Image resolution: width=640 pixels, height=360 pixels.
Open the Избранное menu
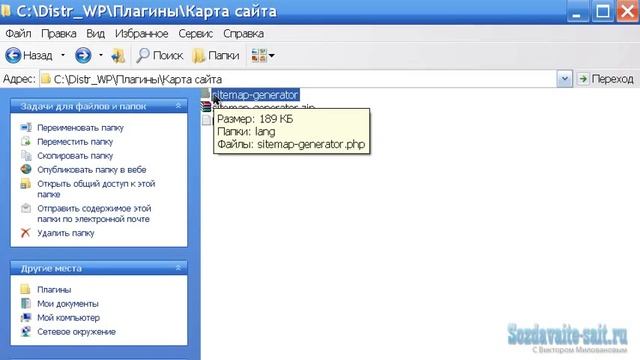142,33
